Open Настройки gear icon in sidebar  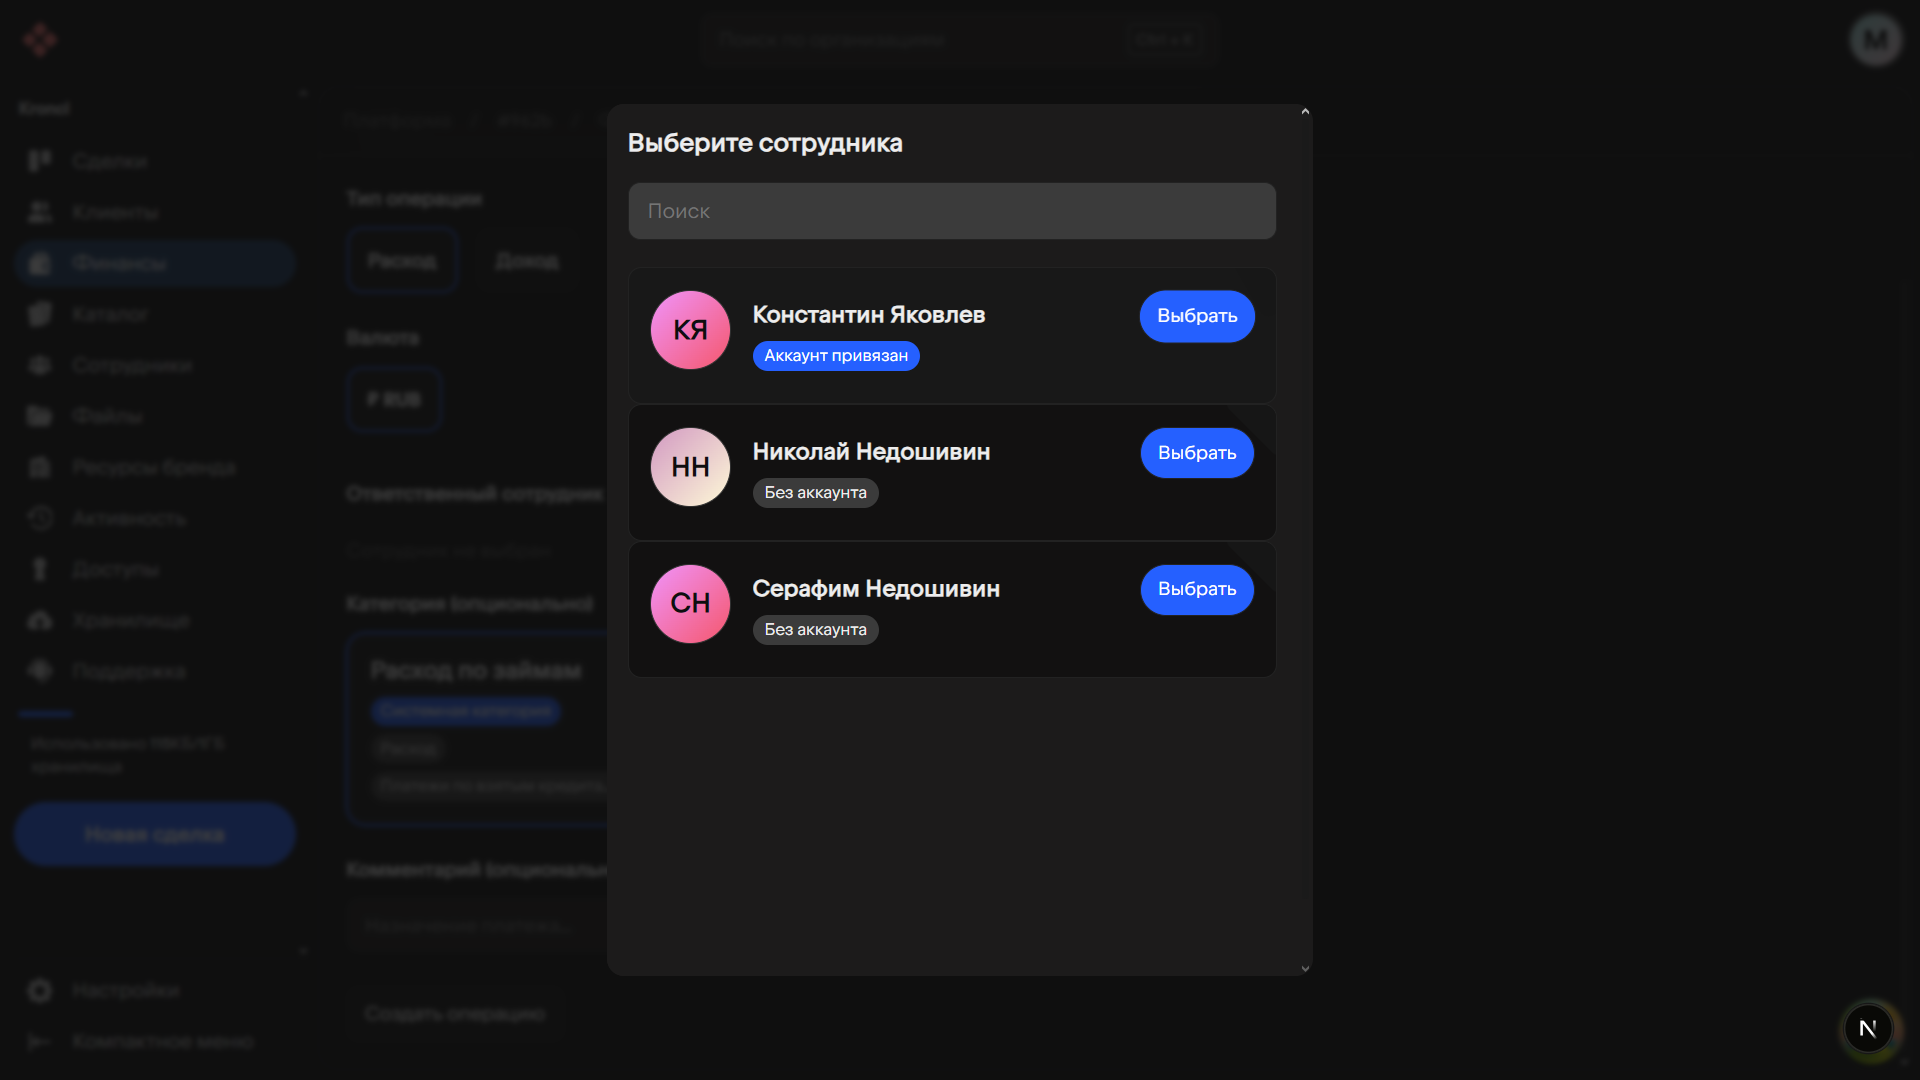tap(40, 990)
